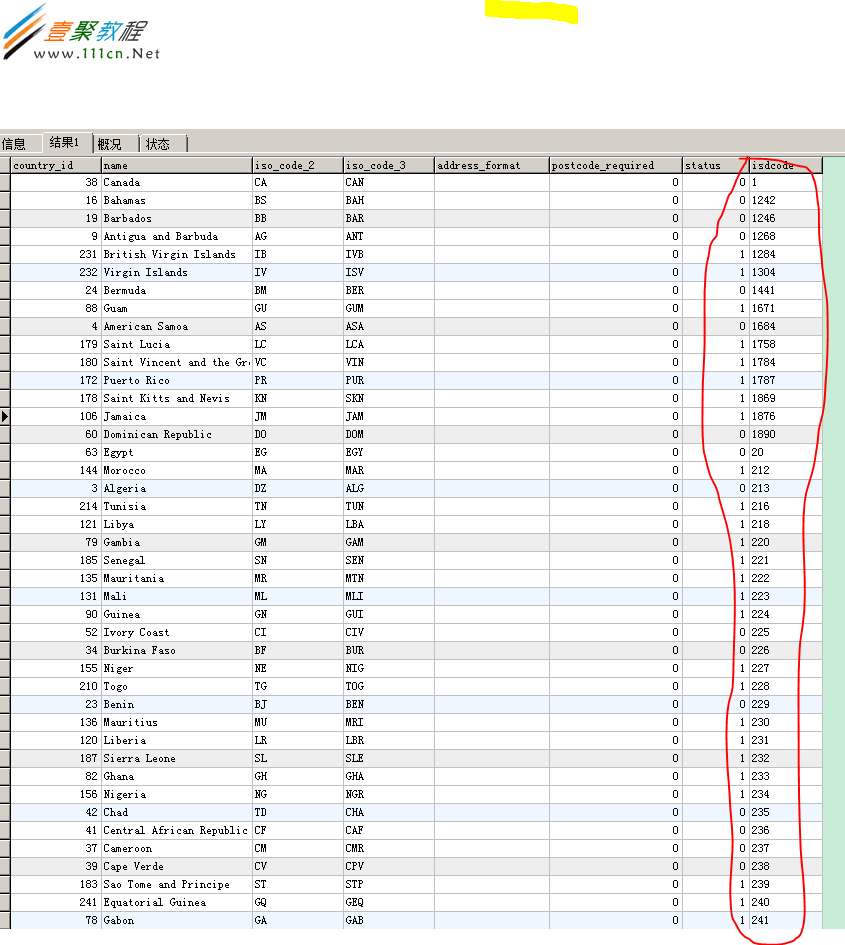This screenshot has width=845, height=945.
Task: Select the Saint Kitts and Nevis cell
Action: pyautogui.click(x=177, y=398)
